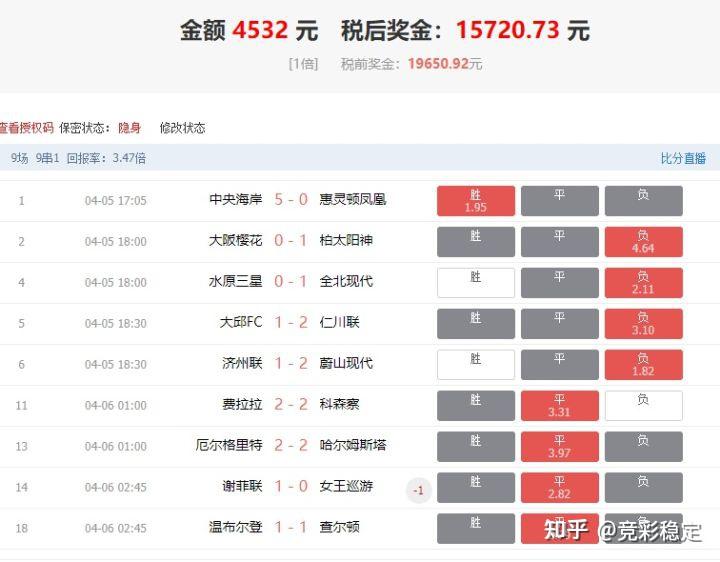Select 负 for 厄尔格里特 vs 哈尔姆斯塔

point(643,446)
